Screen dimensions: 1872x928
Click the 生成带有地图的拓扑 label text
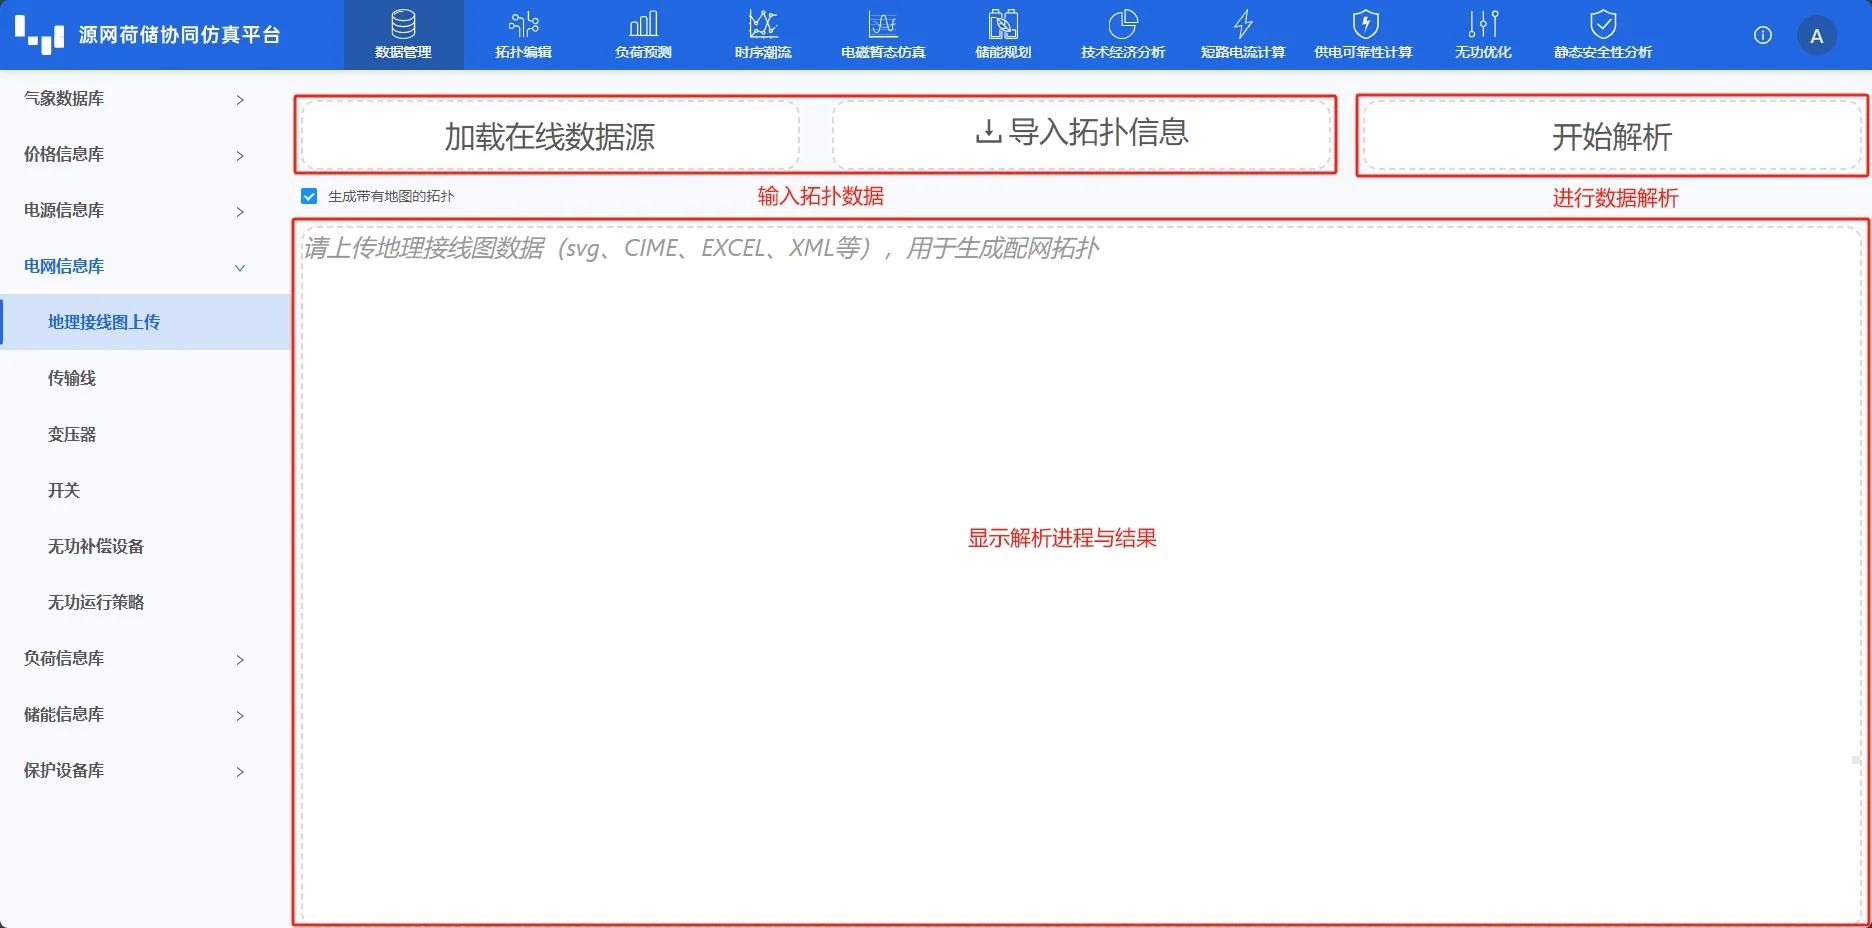391,196
